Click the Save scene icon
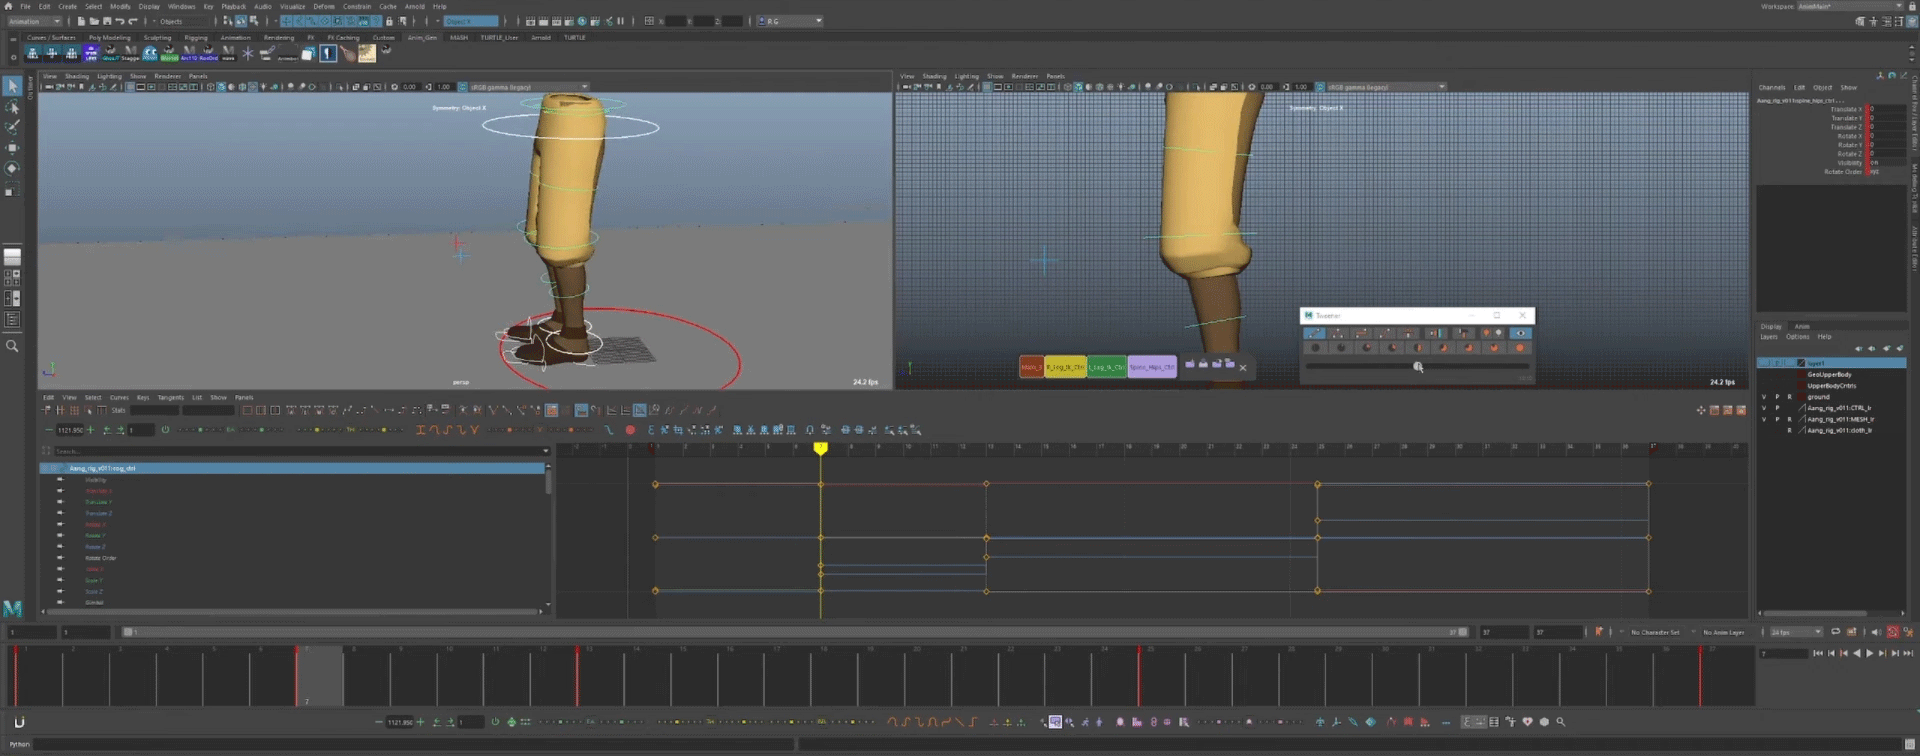 tap(106, 21)
